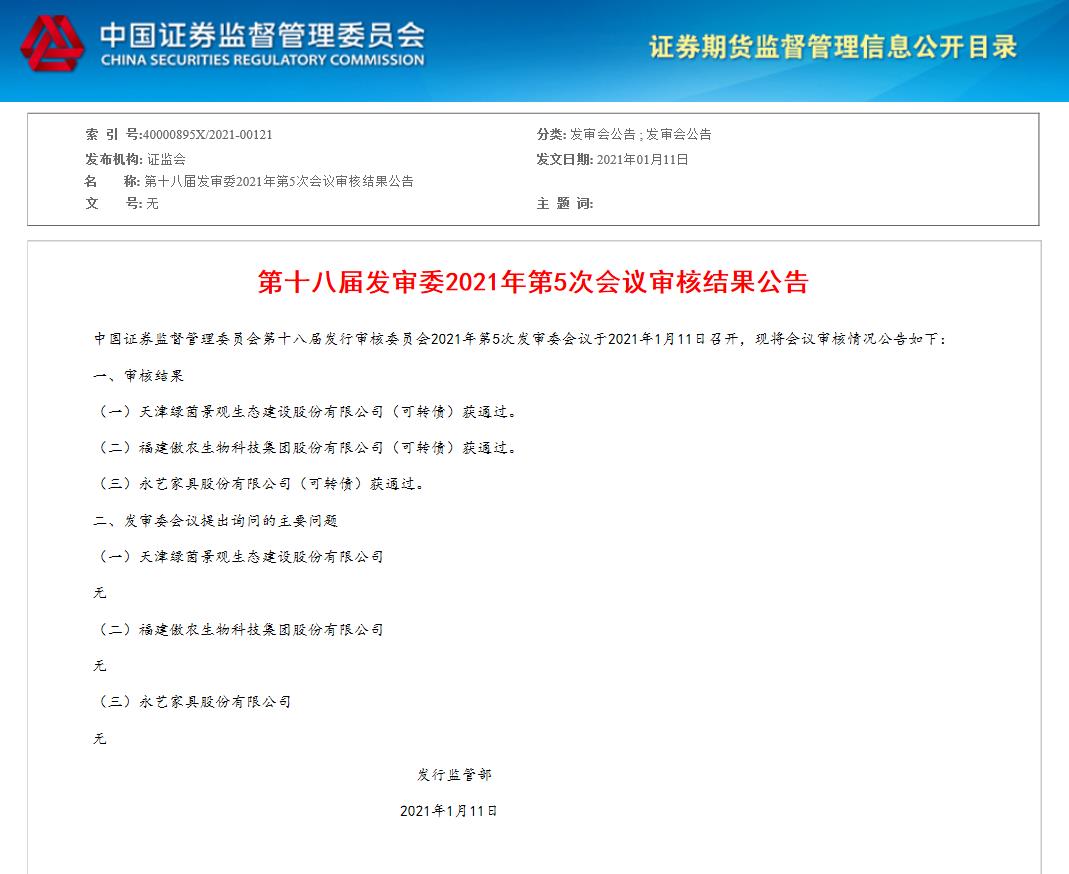Click the 索引号 label
This screenshot has width=1069, height=874.
pyautogui.click(x=113, y=135)
